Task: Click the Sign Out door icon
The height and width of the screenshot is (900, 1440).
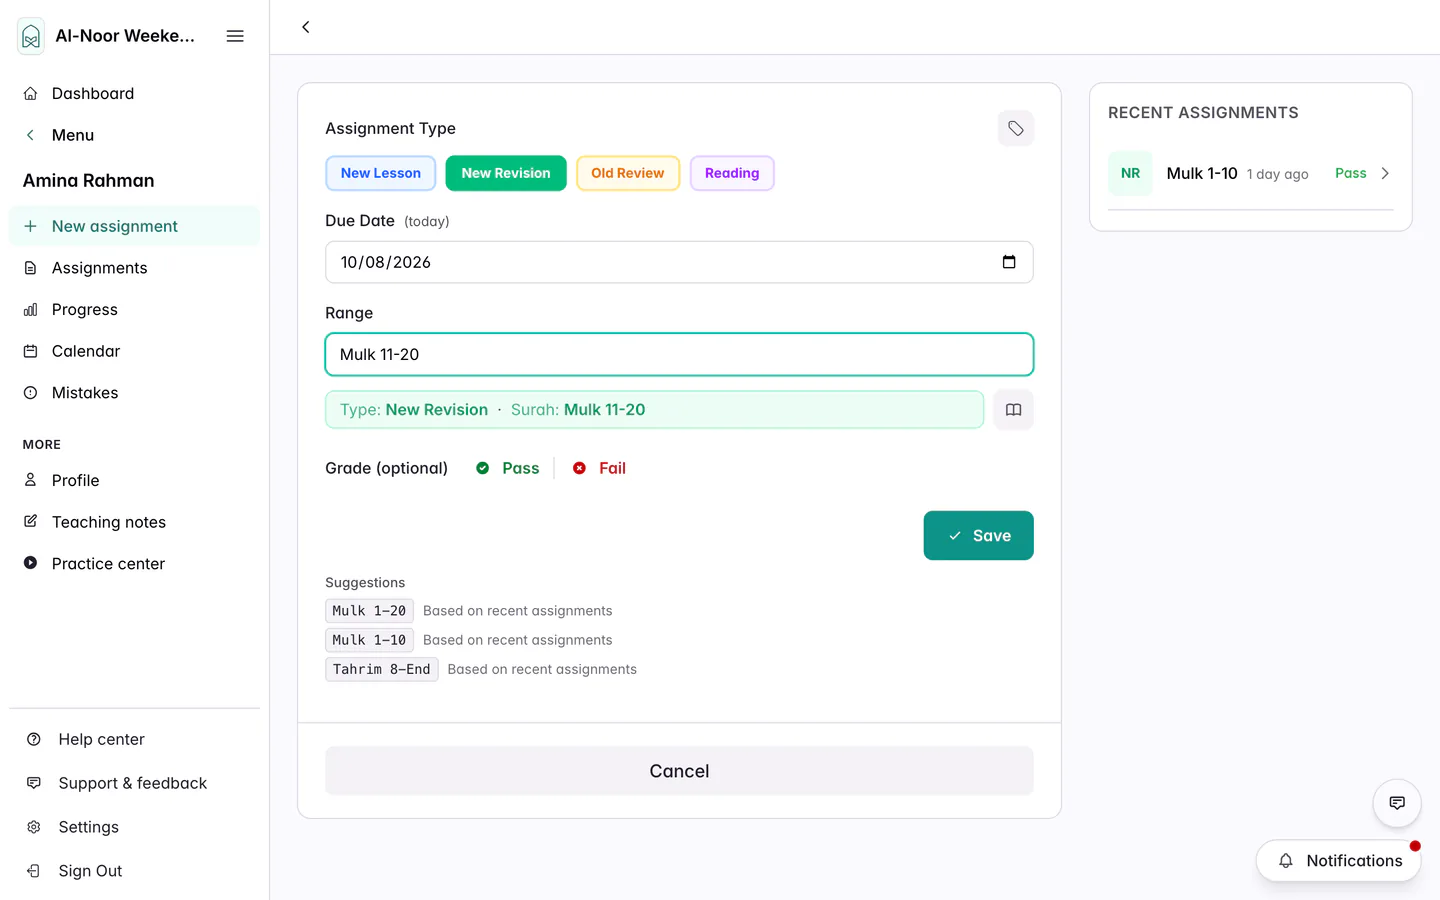Action: coord(34,871)
